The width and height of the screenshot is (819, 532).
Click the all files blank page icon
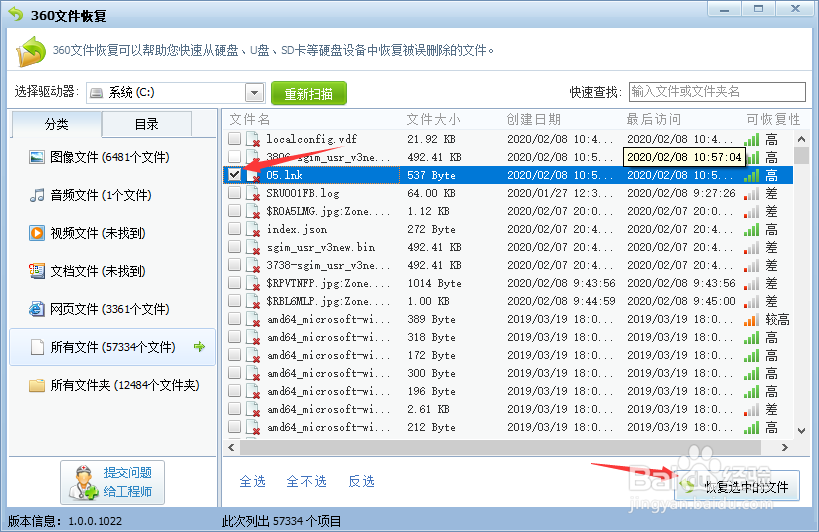point(37,347)
